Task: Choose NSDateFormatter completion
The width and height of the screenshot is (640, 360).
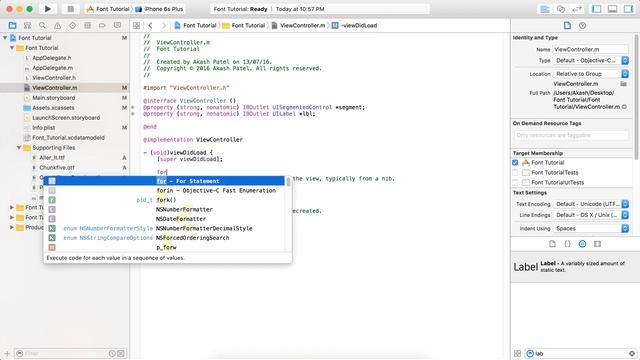Action: [x=164, y=219]
